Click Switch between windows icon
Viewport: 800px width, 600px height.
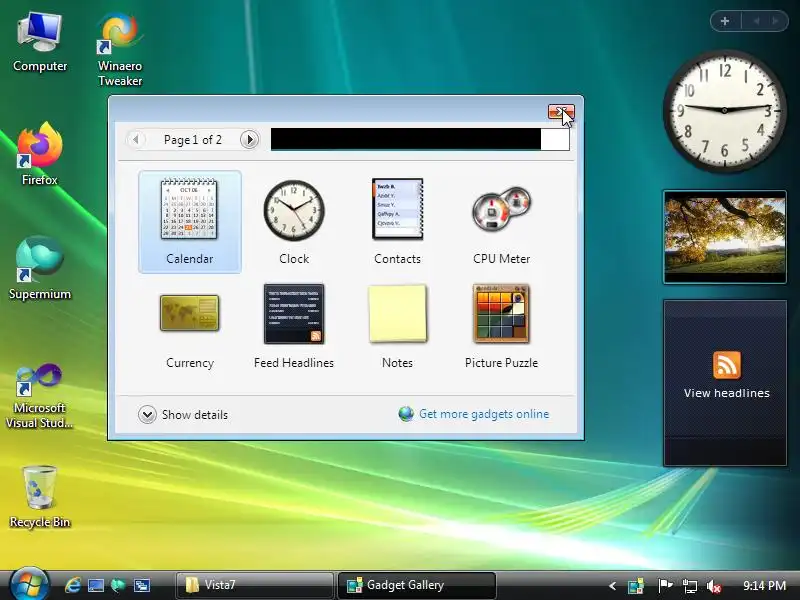141,585
